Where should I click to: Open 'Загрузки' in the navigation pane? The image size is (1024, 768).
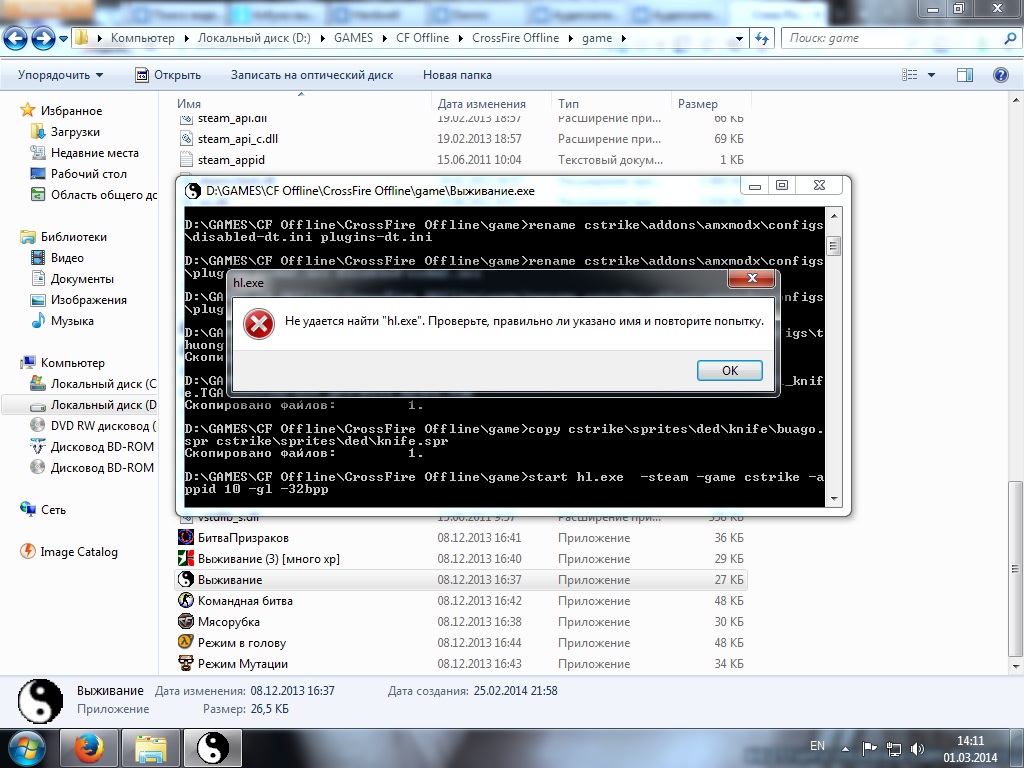[75, 132]
